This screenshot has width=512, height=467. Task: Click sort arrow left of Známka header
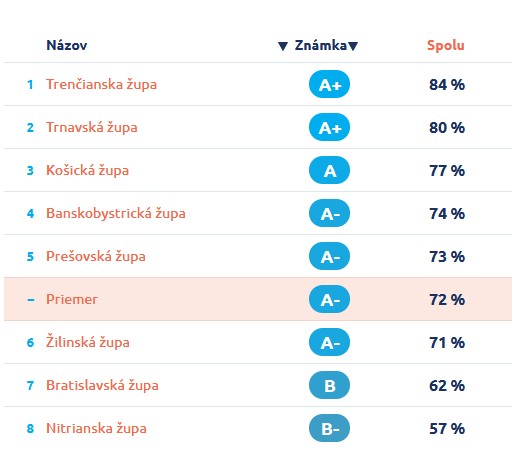[283, 46]
